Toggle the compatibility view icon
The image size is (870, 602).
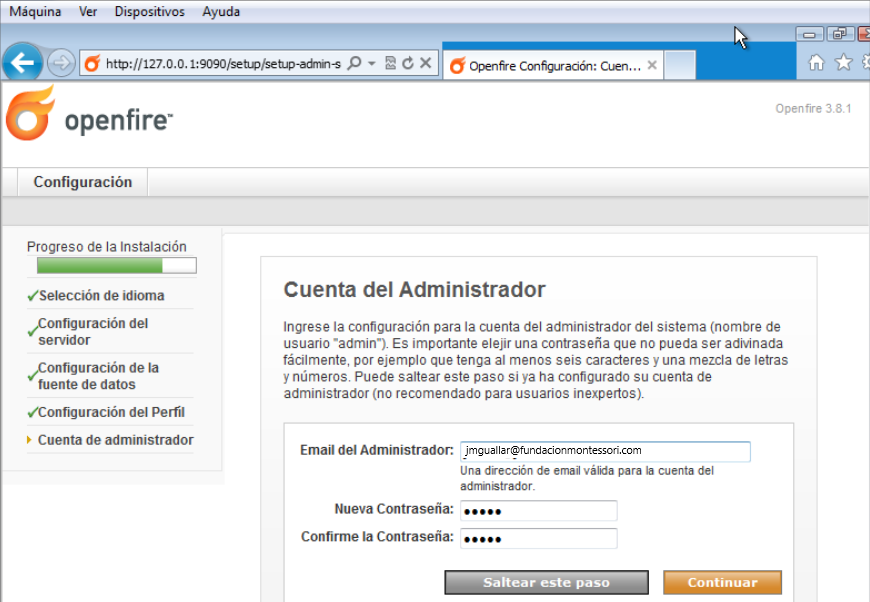click(x=391, y=63)
